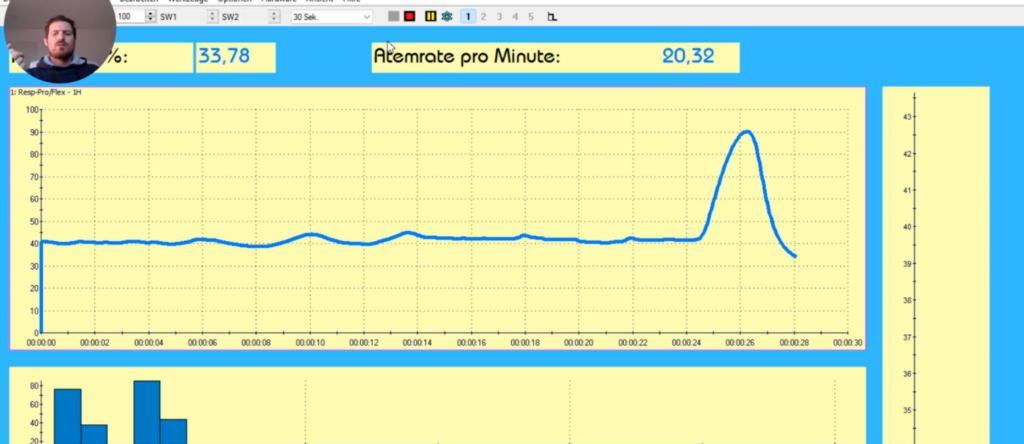Click into the field showing 100

click(x=129, y=17)
